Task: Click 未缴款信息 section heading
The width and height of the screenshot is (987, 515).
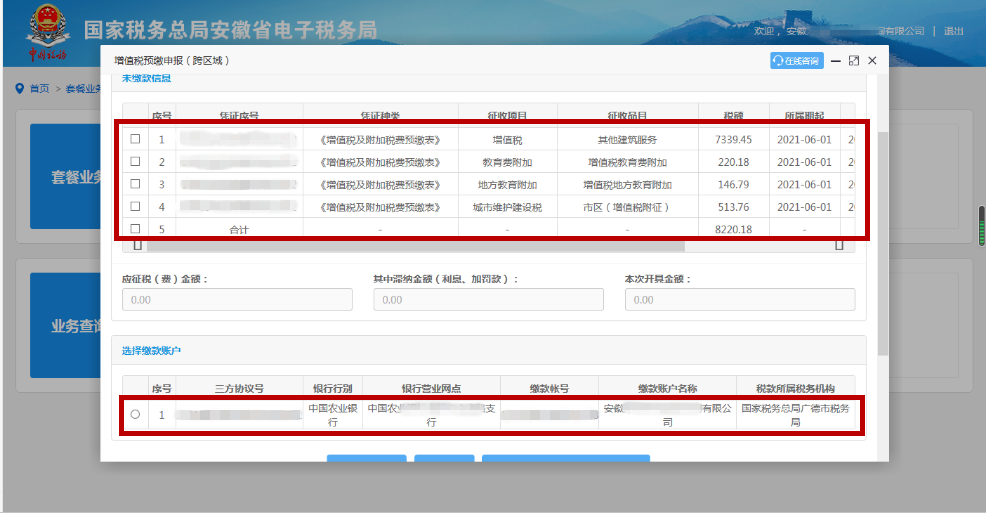Action: pos(147,78)
